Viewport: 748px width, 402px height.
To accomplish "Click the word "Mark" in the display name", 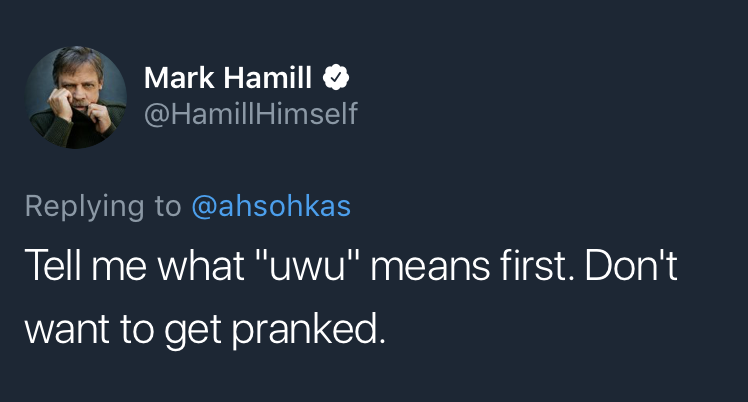I will (x=178, y=76).
